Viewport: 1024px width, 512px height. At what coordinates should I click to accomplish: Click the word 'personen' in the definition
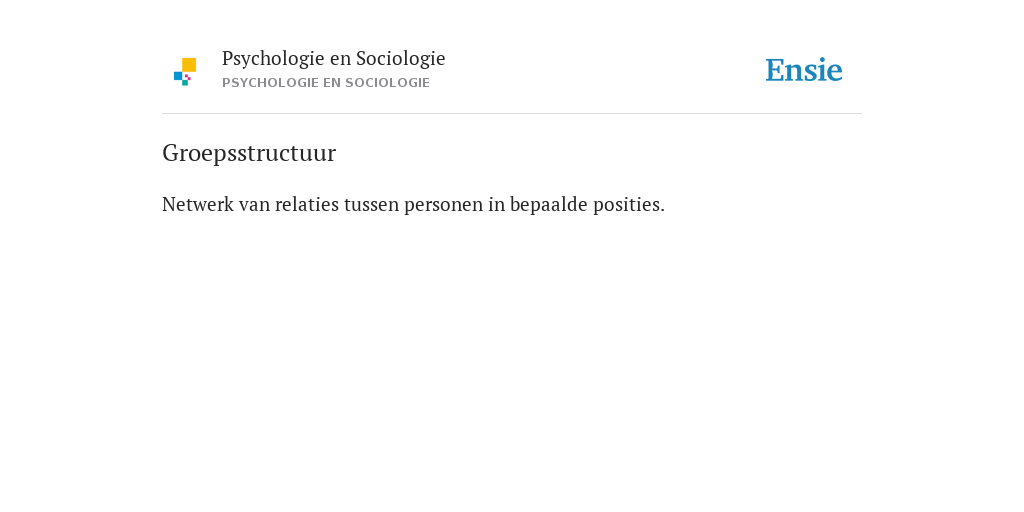(x=443, y=206)
